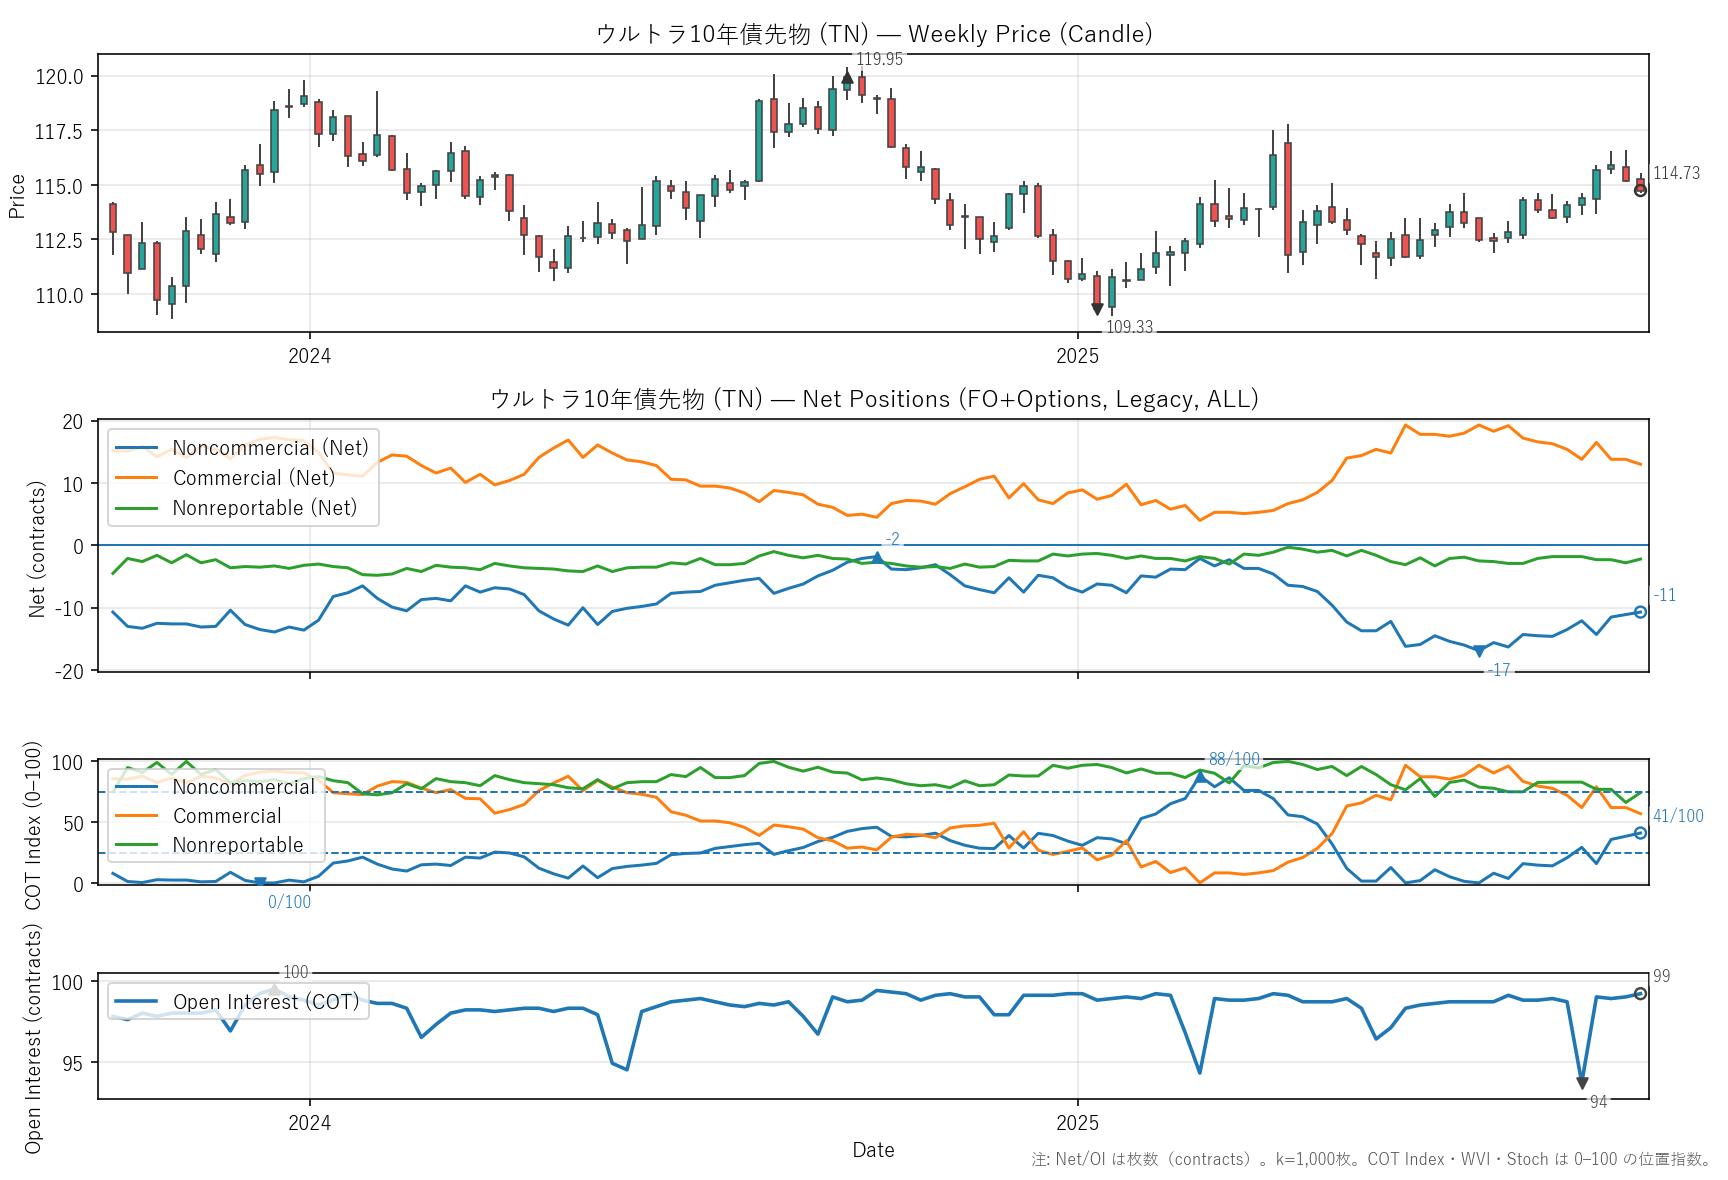Select the COT Index low marker 0/100

coord(260,882)
